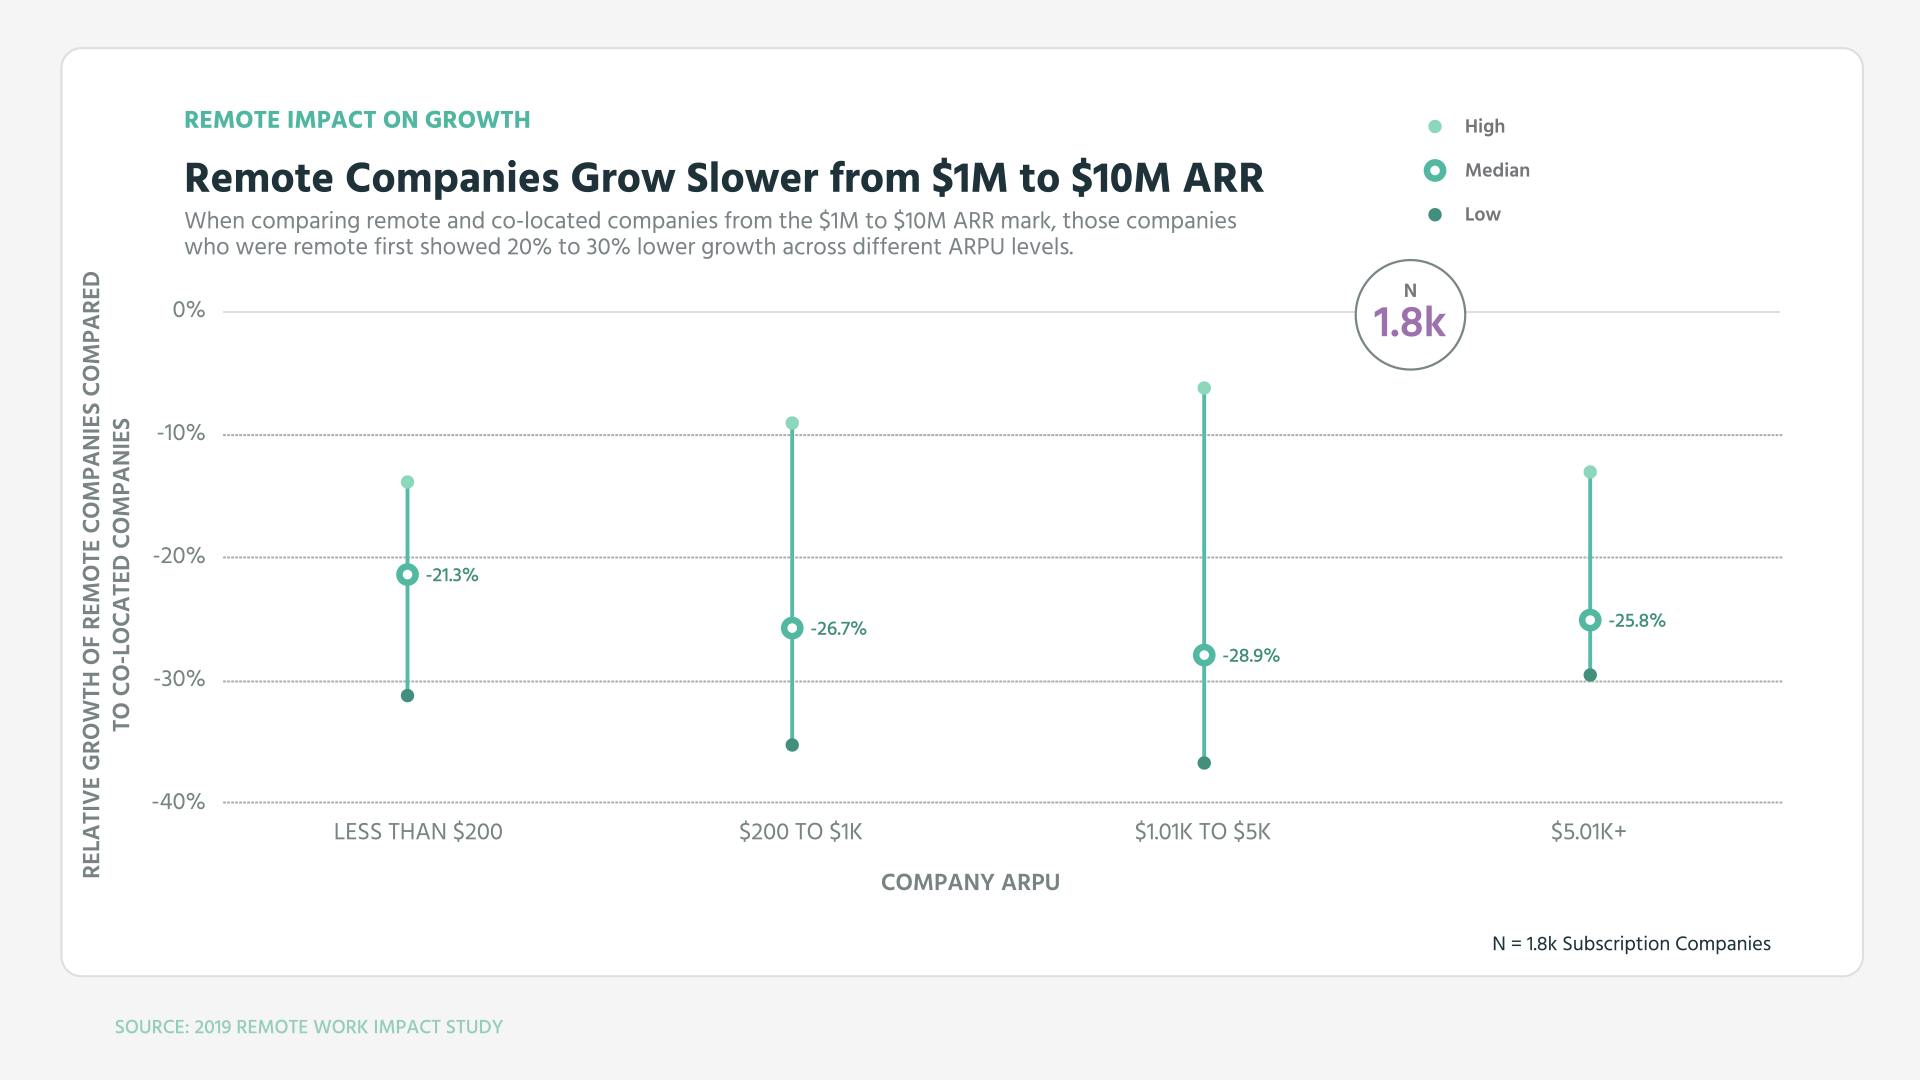Select the Low legend dot
The height and width of the screenshot is (1080, 1920).
(x=1436, y=213)
